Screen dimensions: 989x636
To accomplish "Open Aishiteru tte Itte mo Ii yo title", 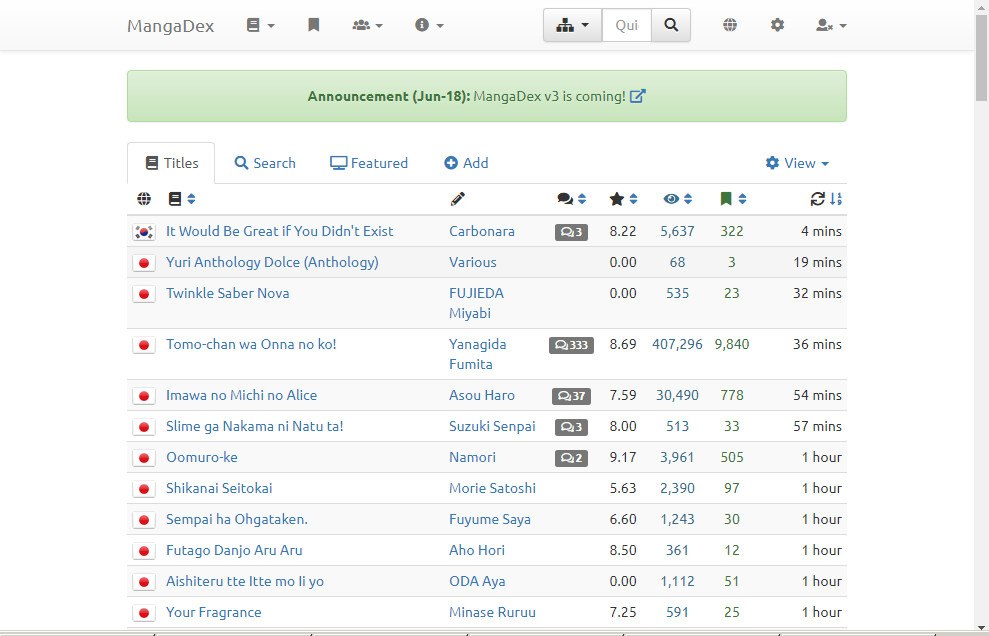I will [245, 581].
